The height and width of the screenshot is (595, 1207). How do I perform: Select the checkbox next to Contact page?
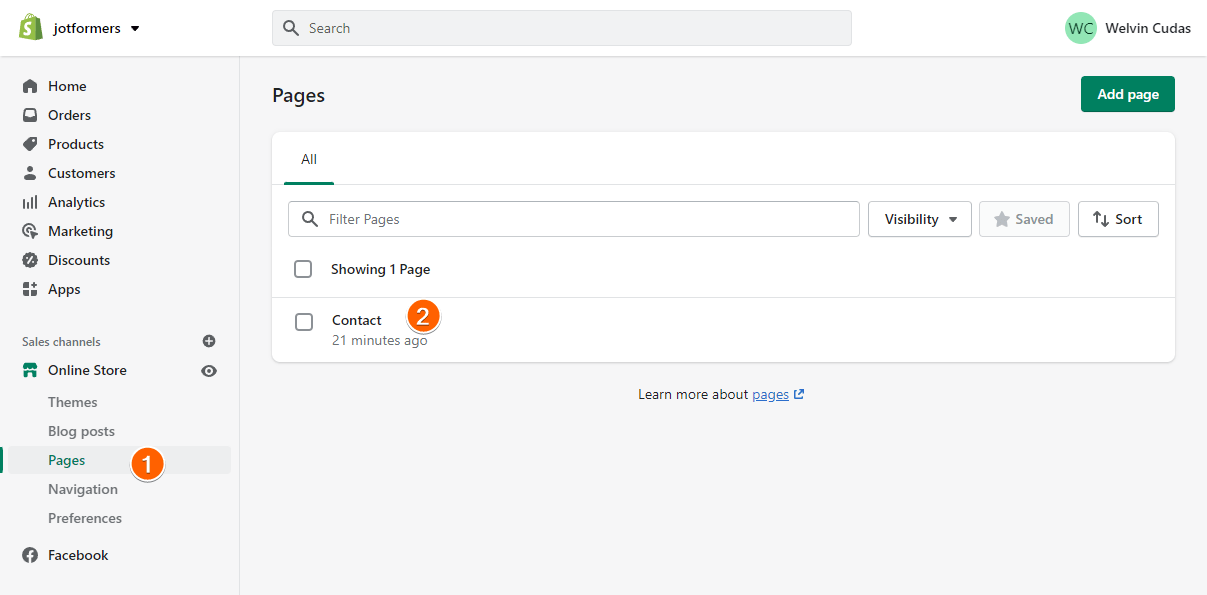[x=303, y=322]
